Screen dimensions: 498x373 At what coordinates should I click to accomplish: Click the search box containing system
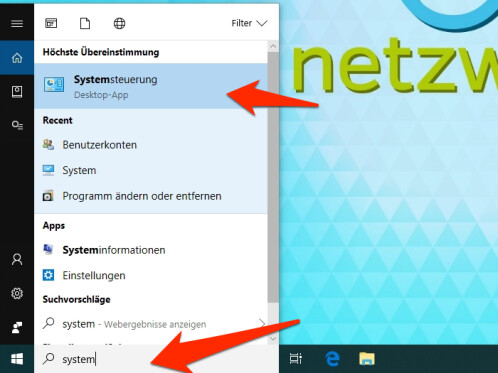(157, 359)
